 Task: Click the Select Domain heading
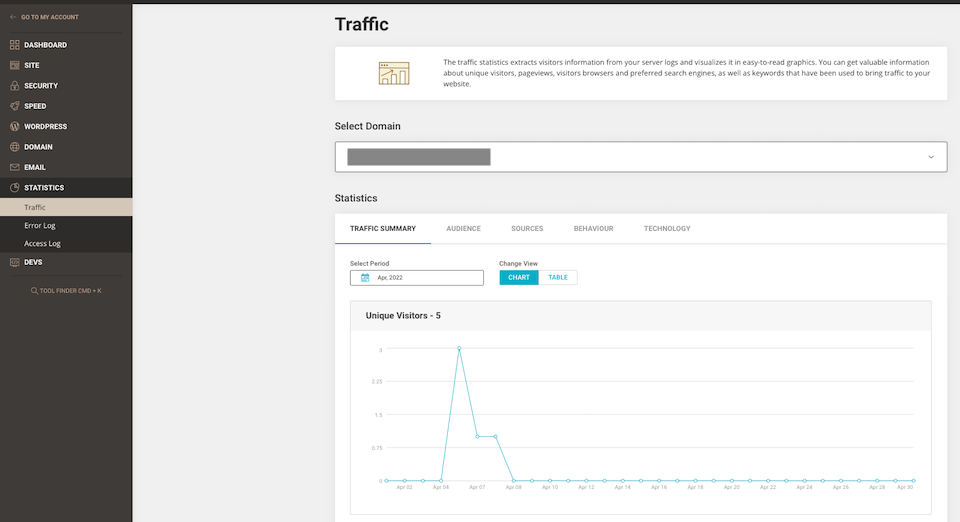367,126
